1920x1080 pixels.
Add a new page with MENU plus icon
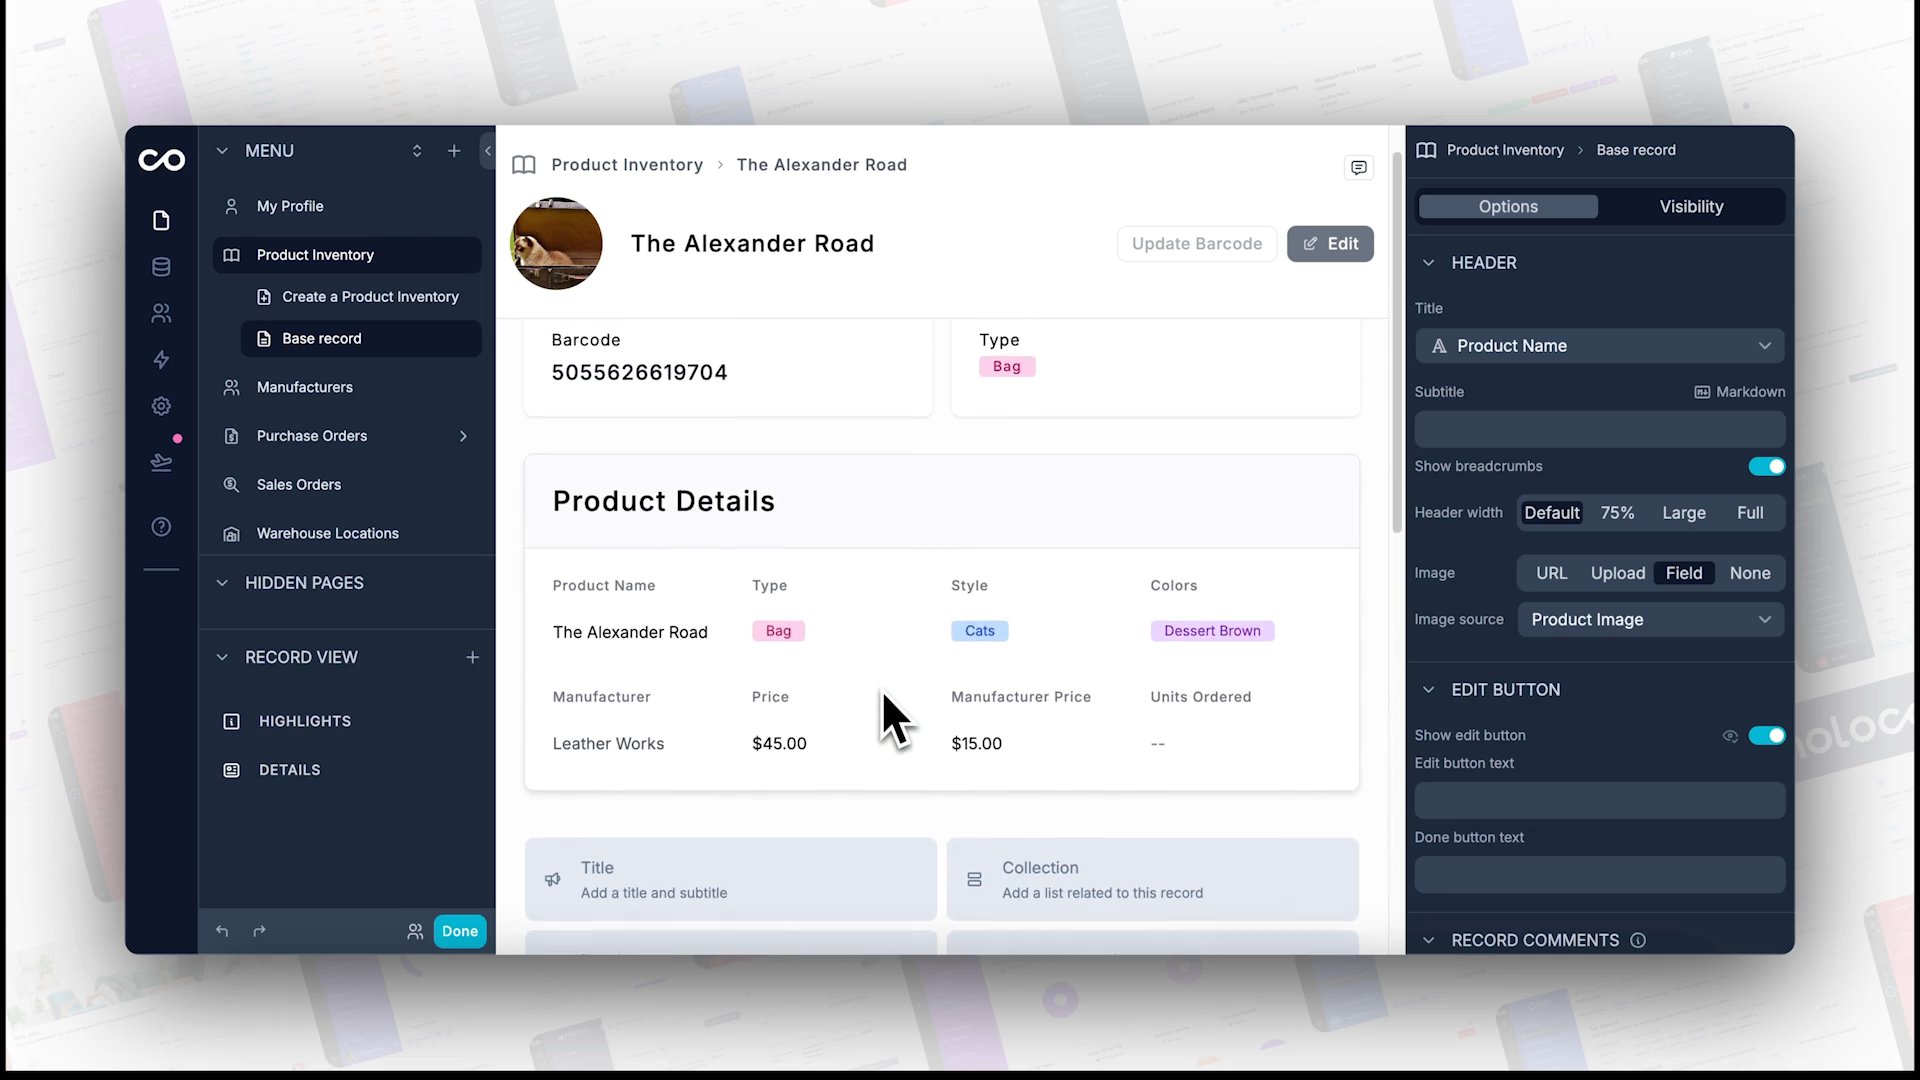click(454, 151)
